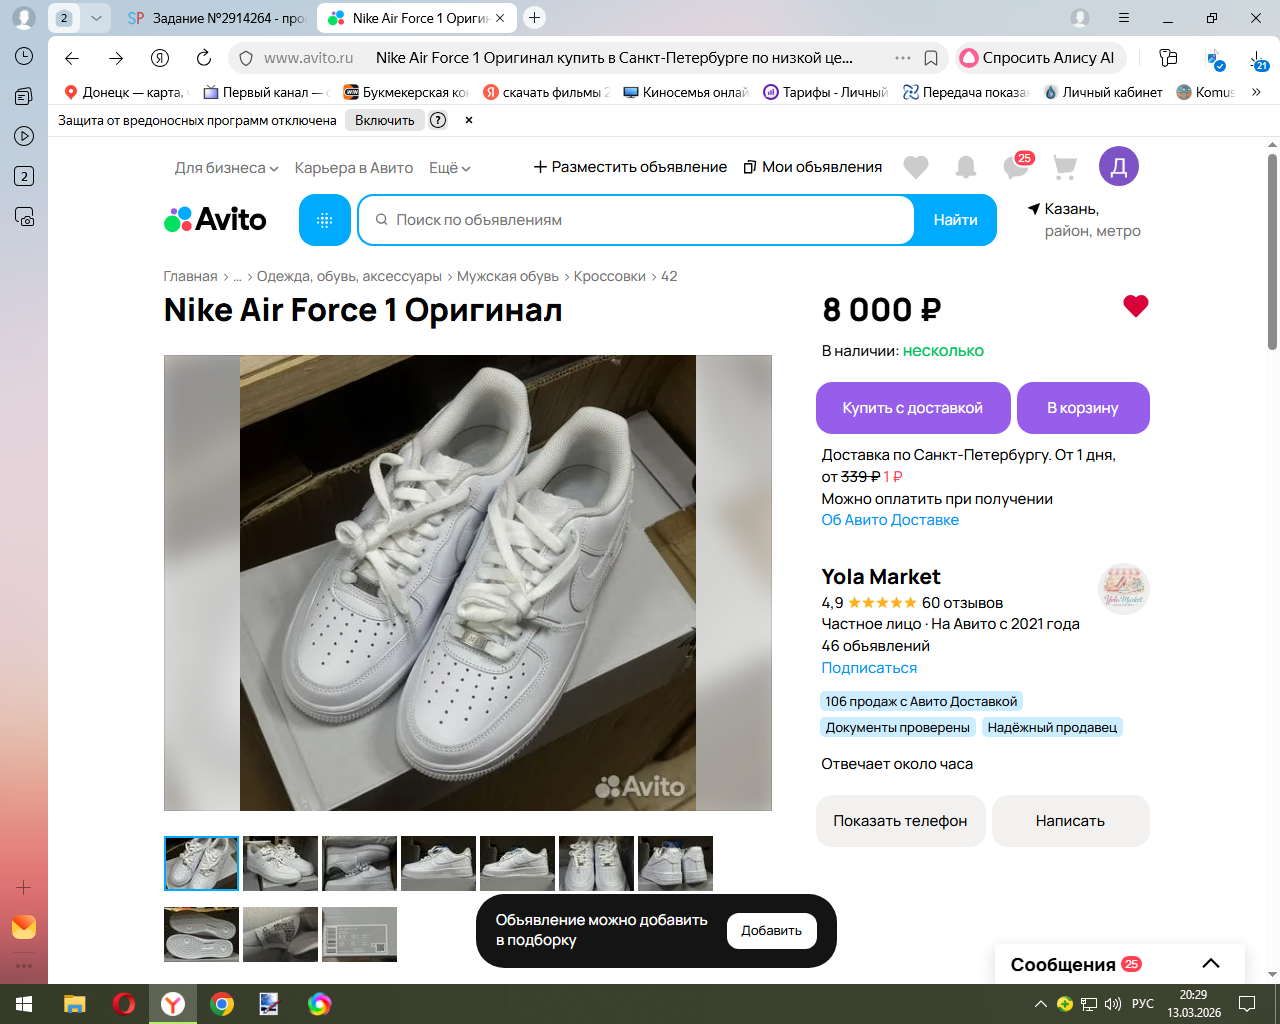Open the address bar three-dots menu
Screen dimensions: 1280x1024
[x=903, y=58]
